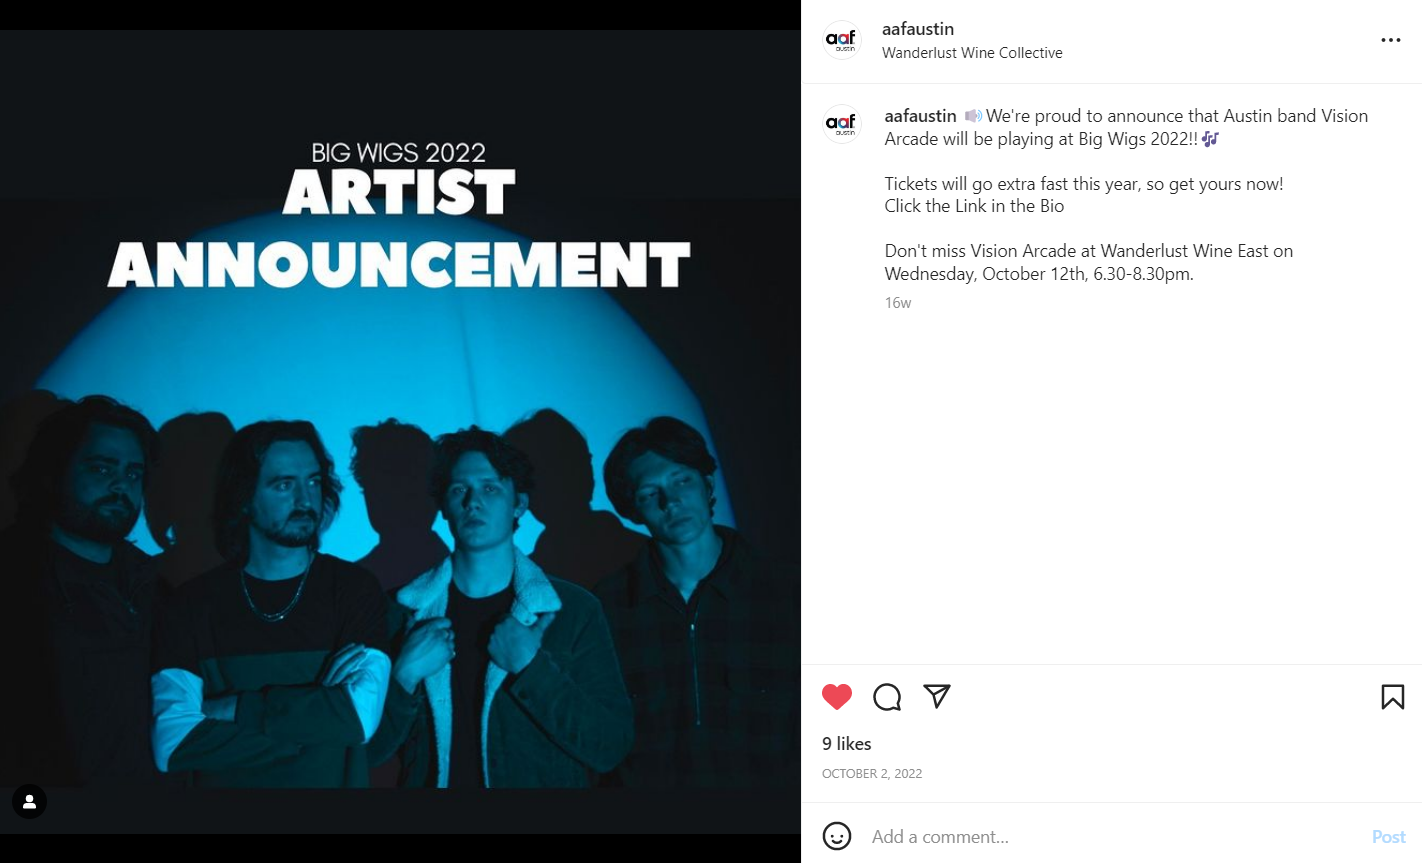Viewport: 1422px width, 863px height.
Task: Open the comment bubble icon
Action: 887,697
